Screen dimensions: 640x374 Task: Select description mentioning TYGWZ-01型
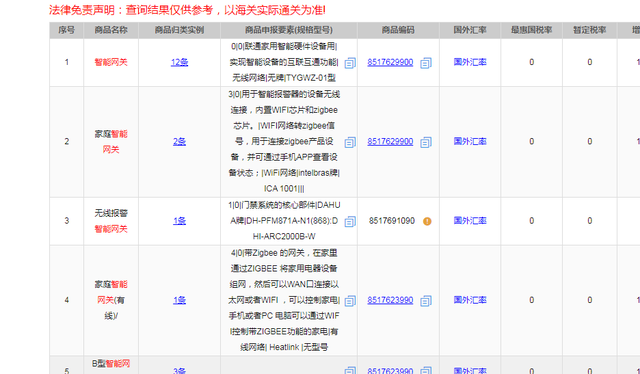[284, 62]
